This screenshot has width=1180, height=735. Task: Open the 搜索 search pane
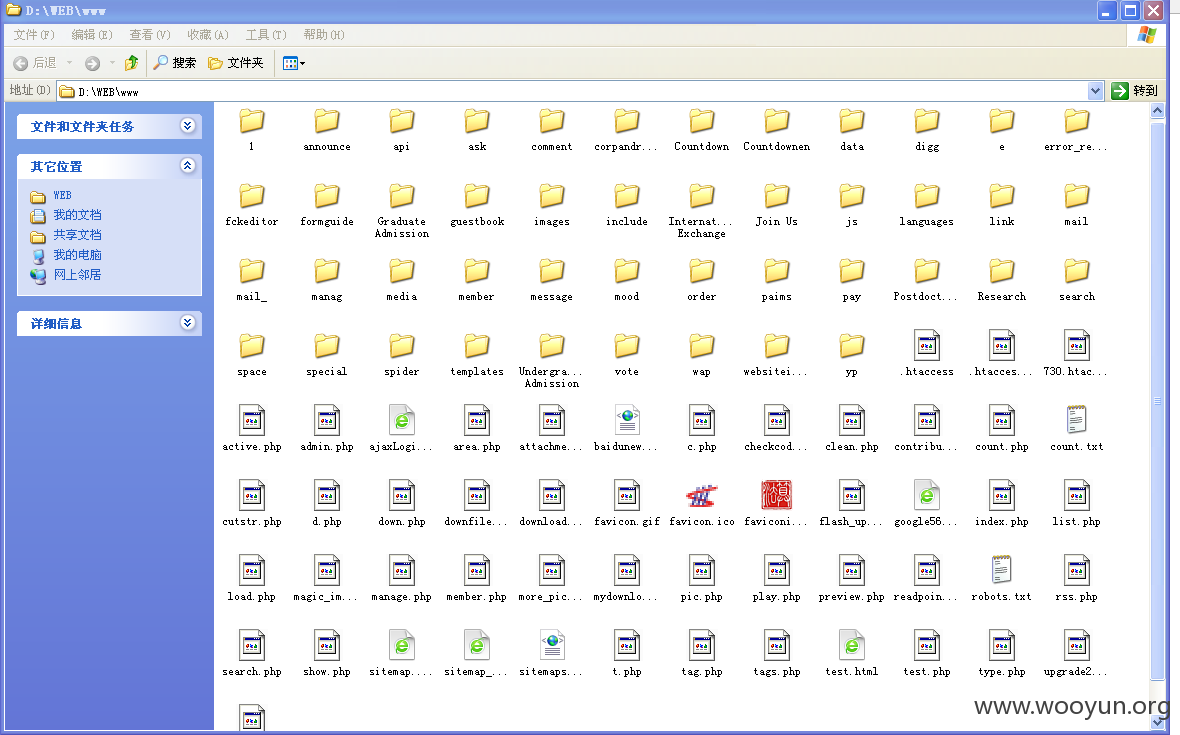[x=175, y=63]
